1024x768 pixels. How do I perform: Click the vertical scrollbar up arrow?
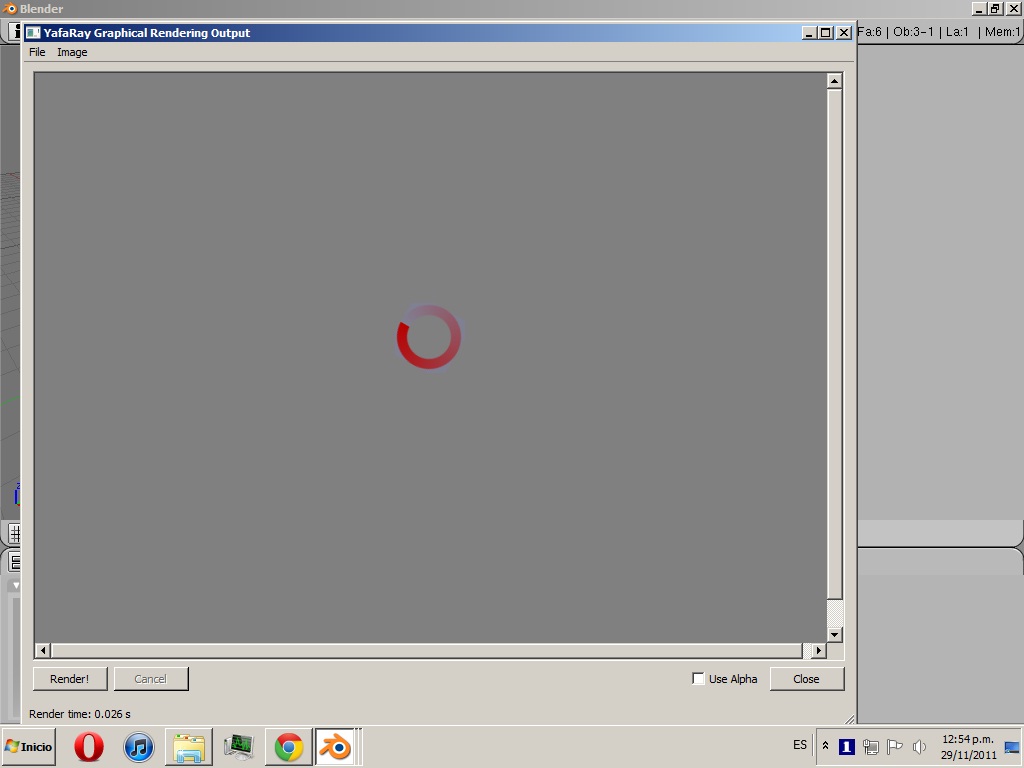834,81
